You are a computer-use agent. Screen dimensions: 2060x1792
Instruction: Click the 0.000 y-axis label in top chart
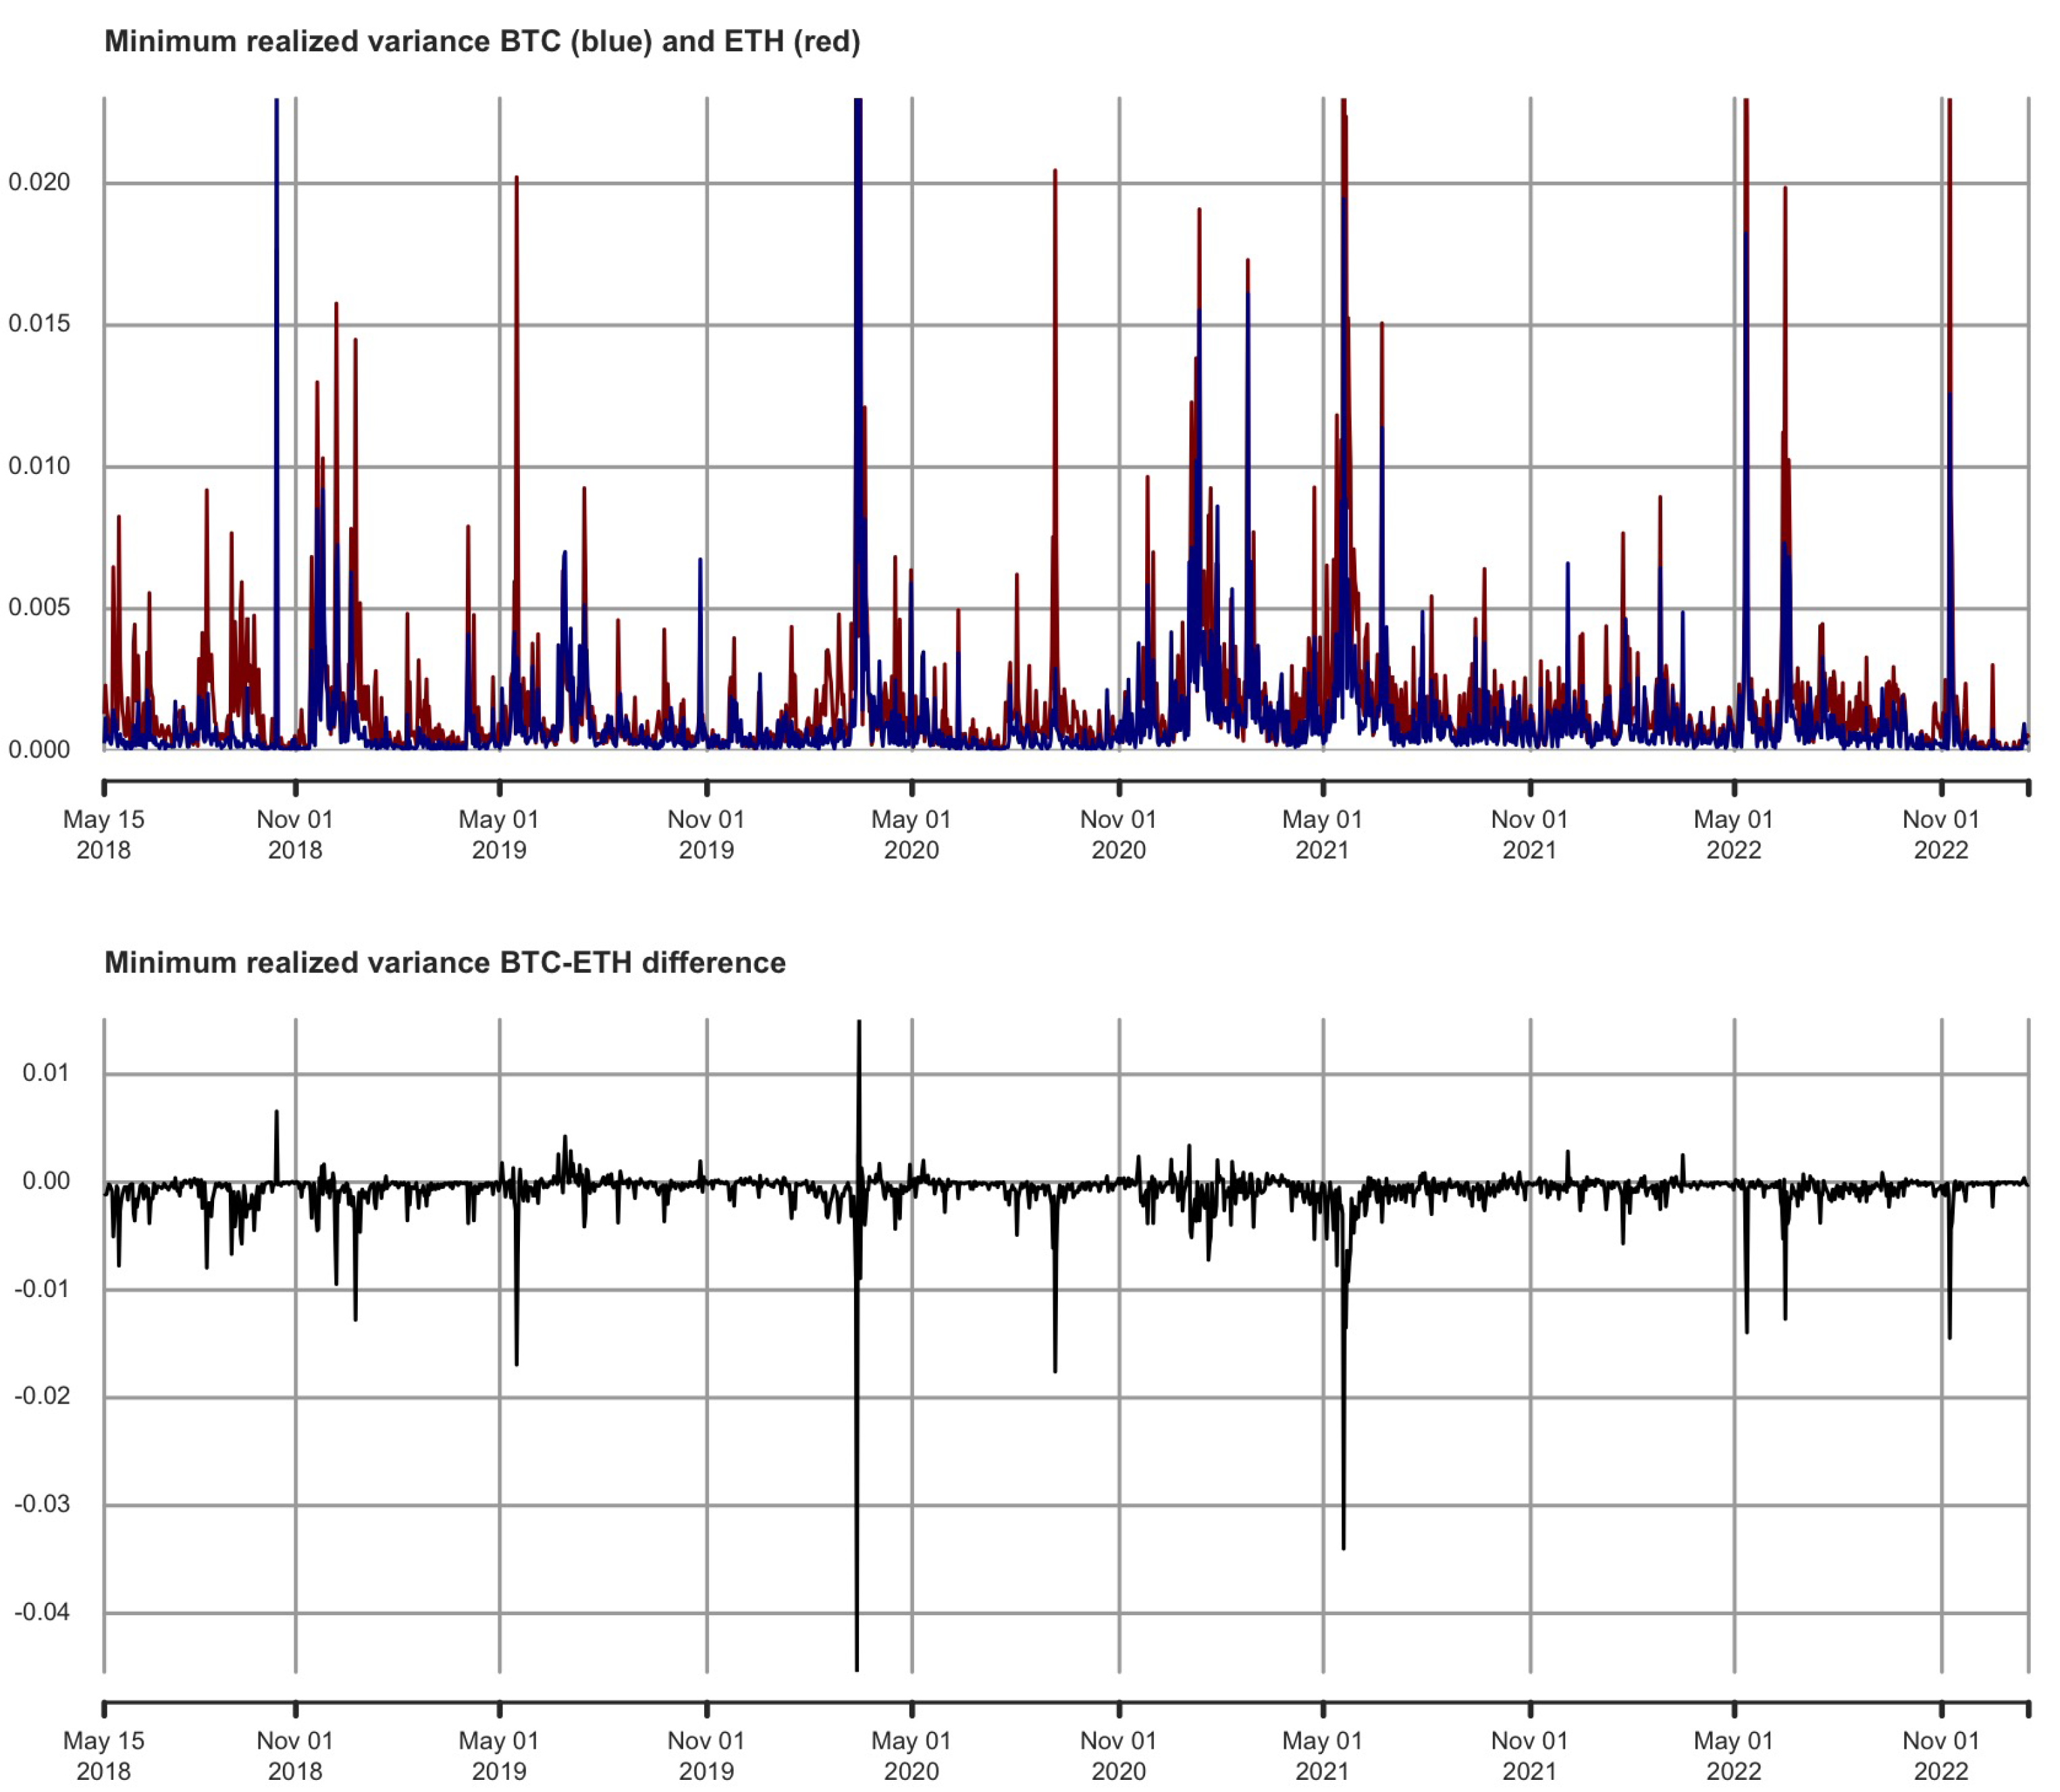40,749
